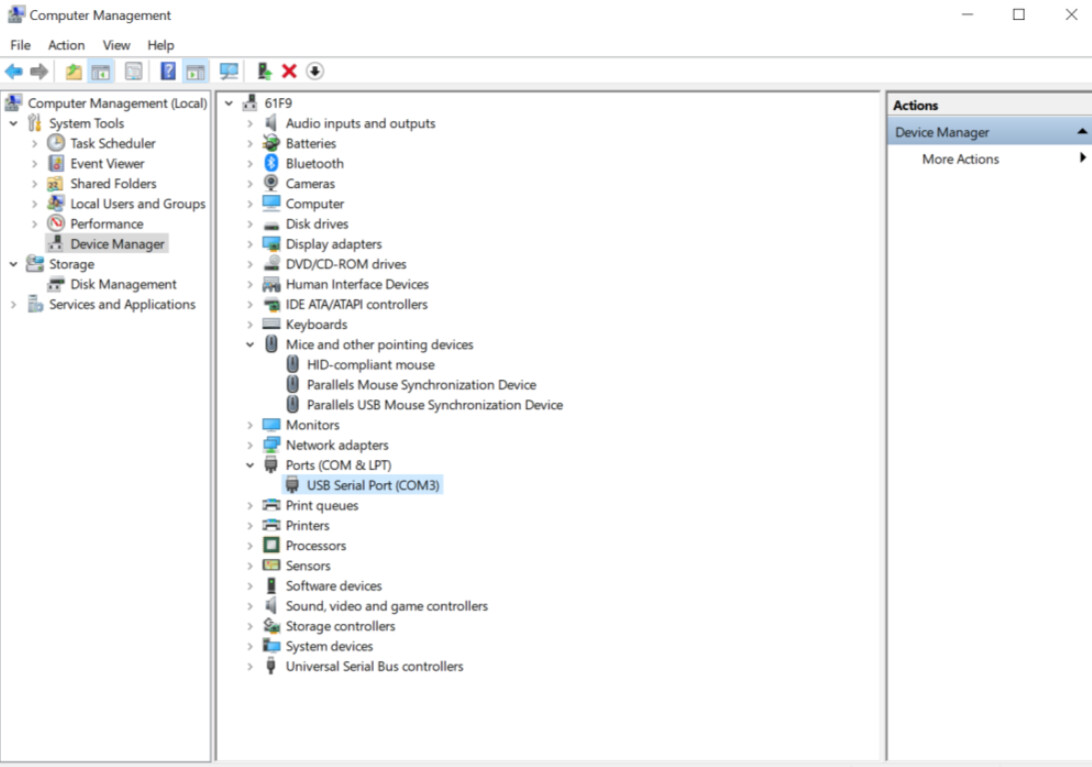1092x767 pixels.
Task: Expand the Universal Serial Bus controllers node
Action: (250, 667)
